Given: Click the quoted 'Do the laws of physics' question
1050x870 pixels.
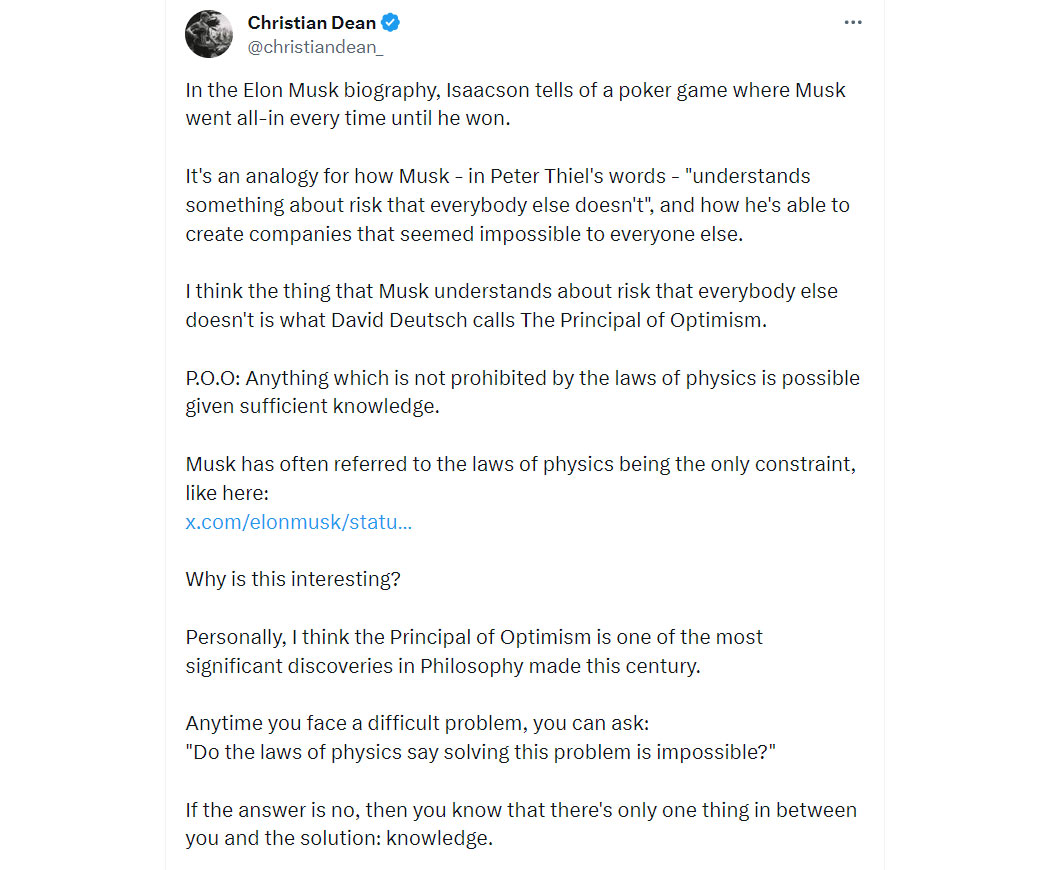Looking at the screenshot, I should tap(480, 752).
